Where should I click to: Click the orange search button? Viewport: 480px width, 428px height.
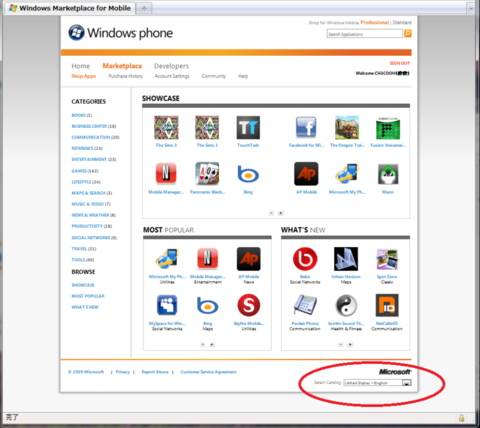point(408,33)
